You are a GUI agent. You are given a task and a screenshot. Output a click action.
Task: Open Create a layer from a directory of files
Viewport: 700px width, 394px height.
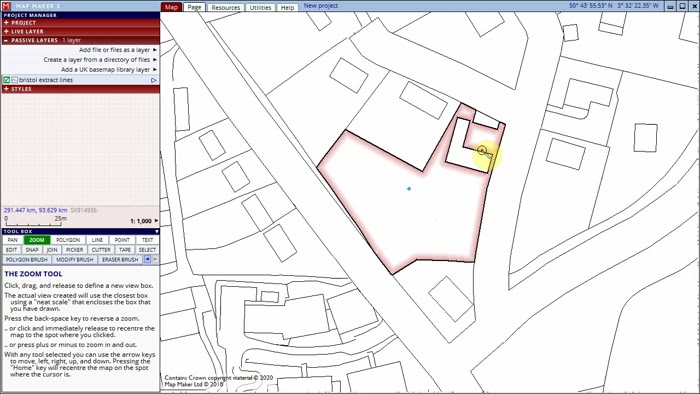click(x=100, y=59)
